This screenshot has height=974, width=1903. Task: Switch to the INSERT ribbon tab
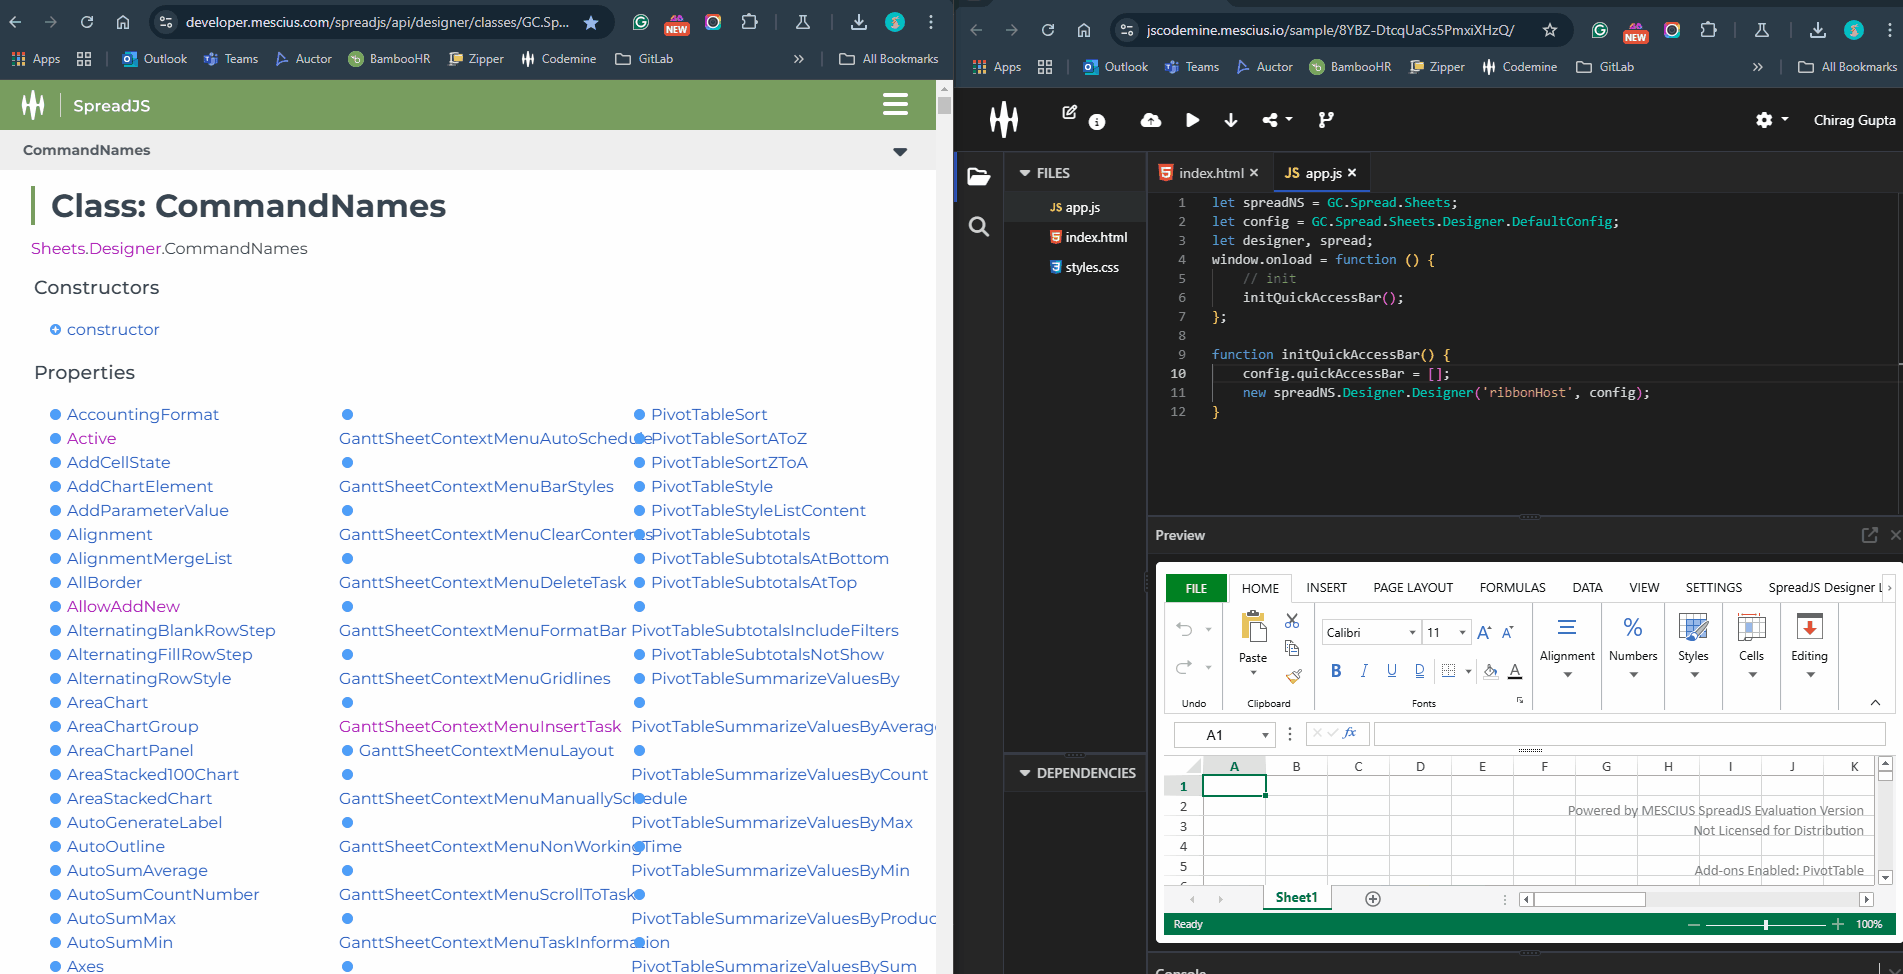click(1326, 588)
